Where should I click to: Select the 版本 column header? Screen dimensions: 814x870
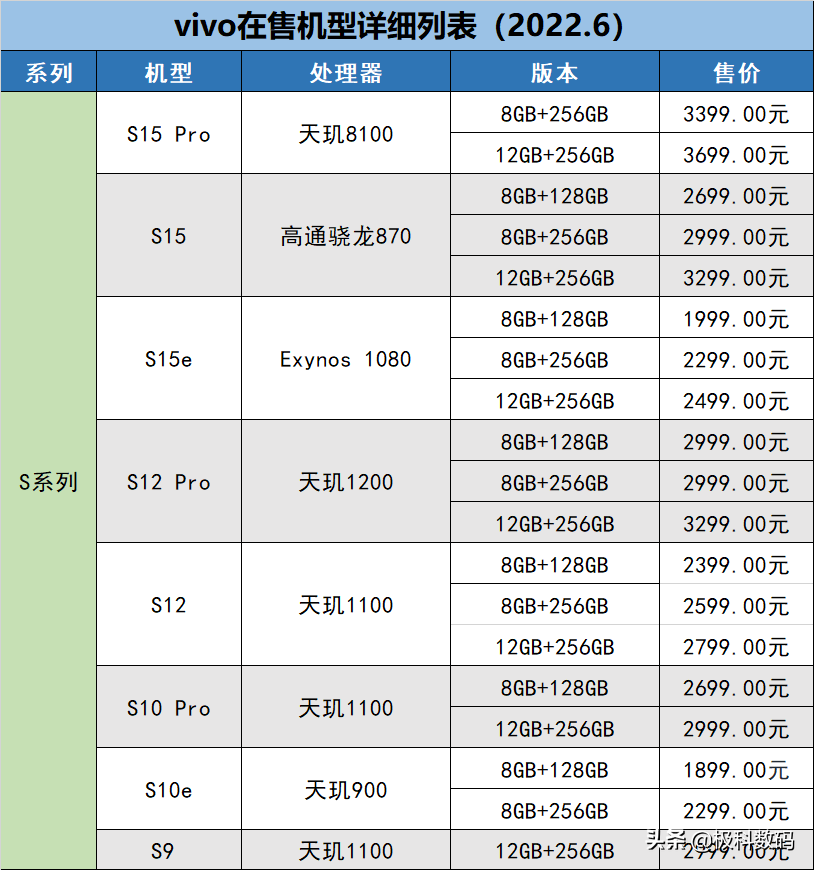point(555,72)
